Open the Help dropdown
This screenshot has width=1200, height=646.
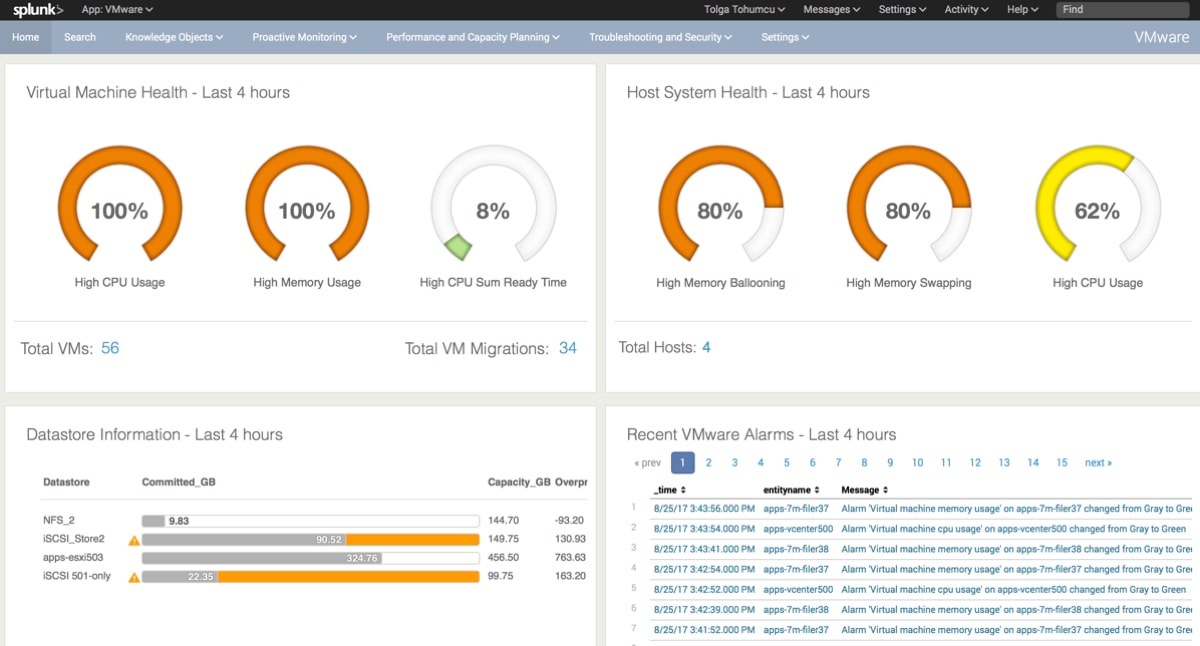pos(1022,9)
